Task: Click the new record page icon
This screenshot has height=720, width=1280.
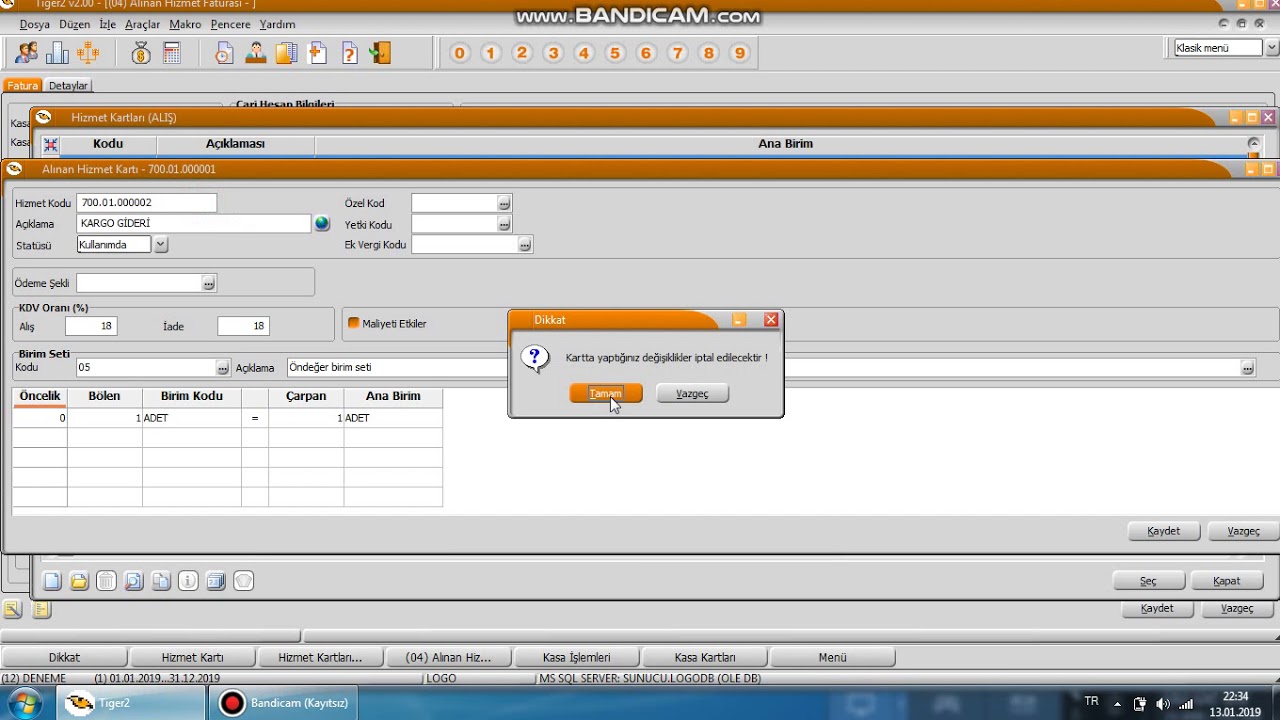Action: [52, 581]
